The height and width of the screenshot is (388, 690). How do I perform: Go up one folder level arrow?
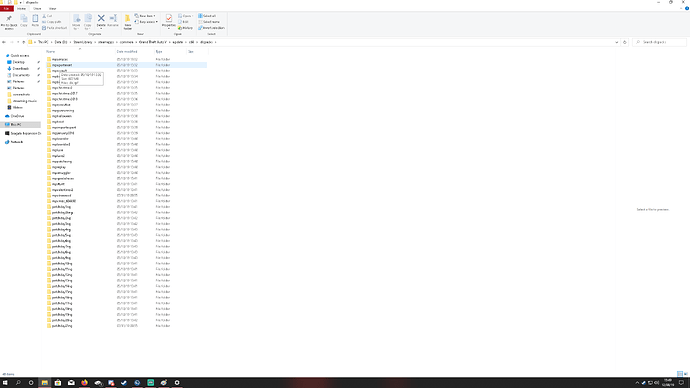pos(24,42)
